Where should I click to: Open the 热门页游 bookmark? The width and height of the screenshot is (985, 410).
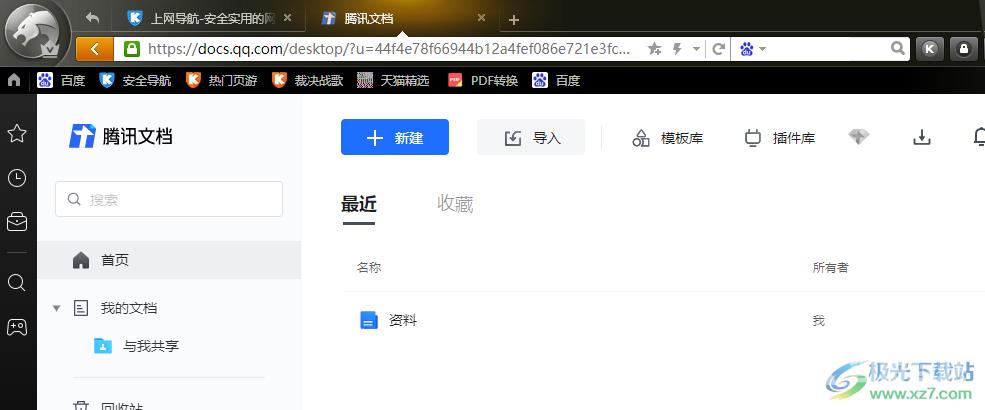click(x=222, y=80)
